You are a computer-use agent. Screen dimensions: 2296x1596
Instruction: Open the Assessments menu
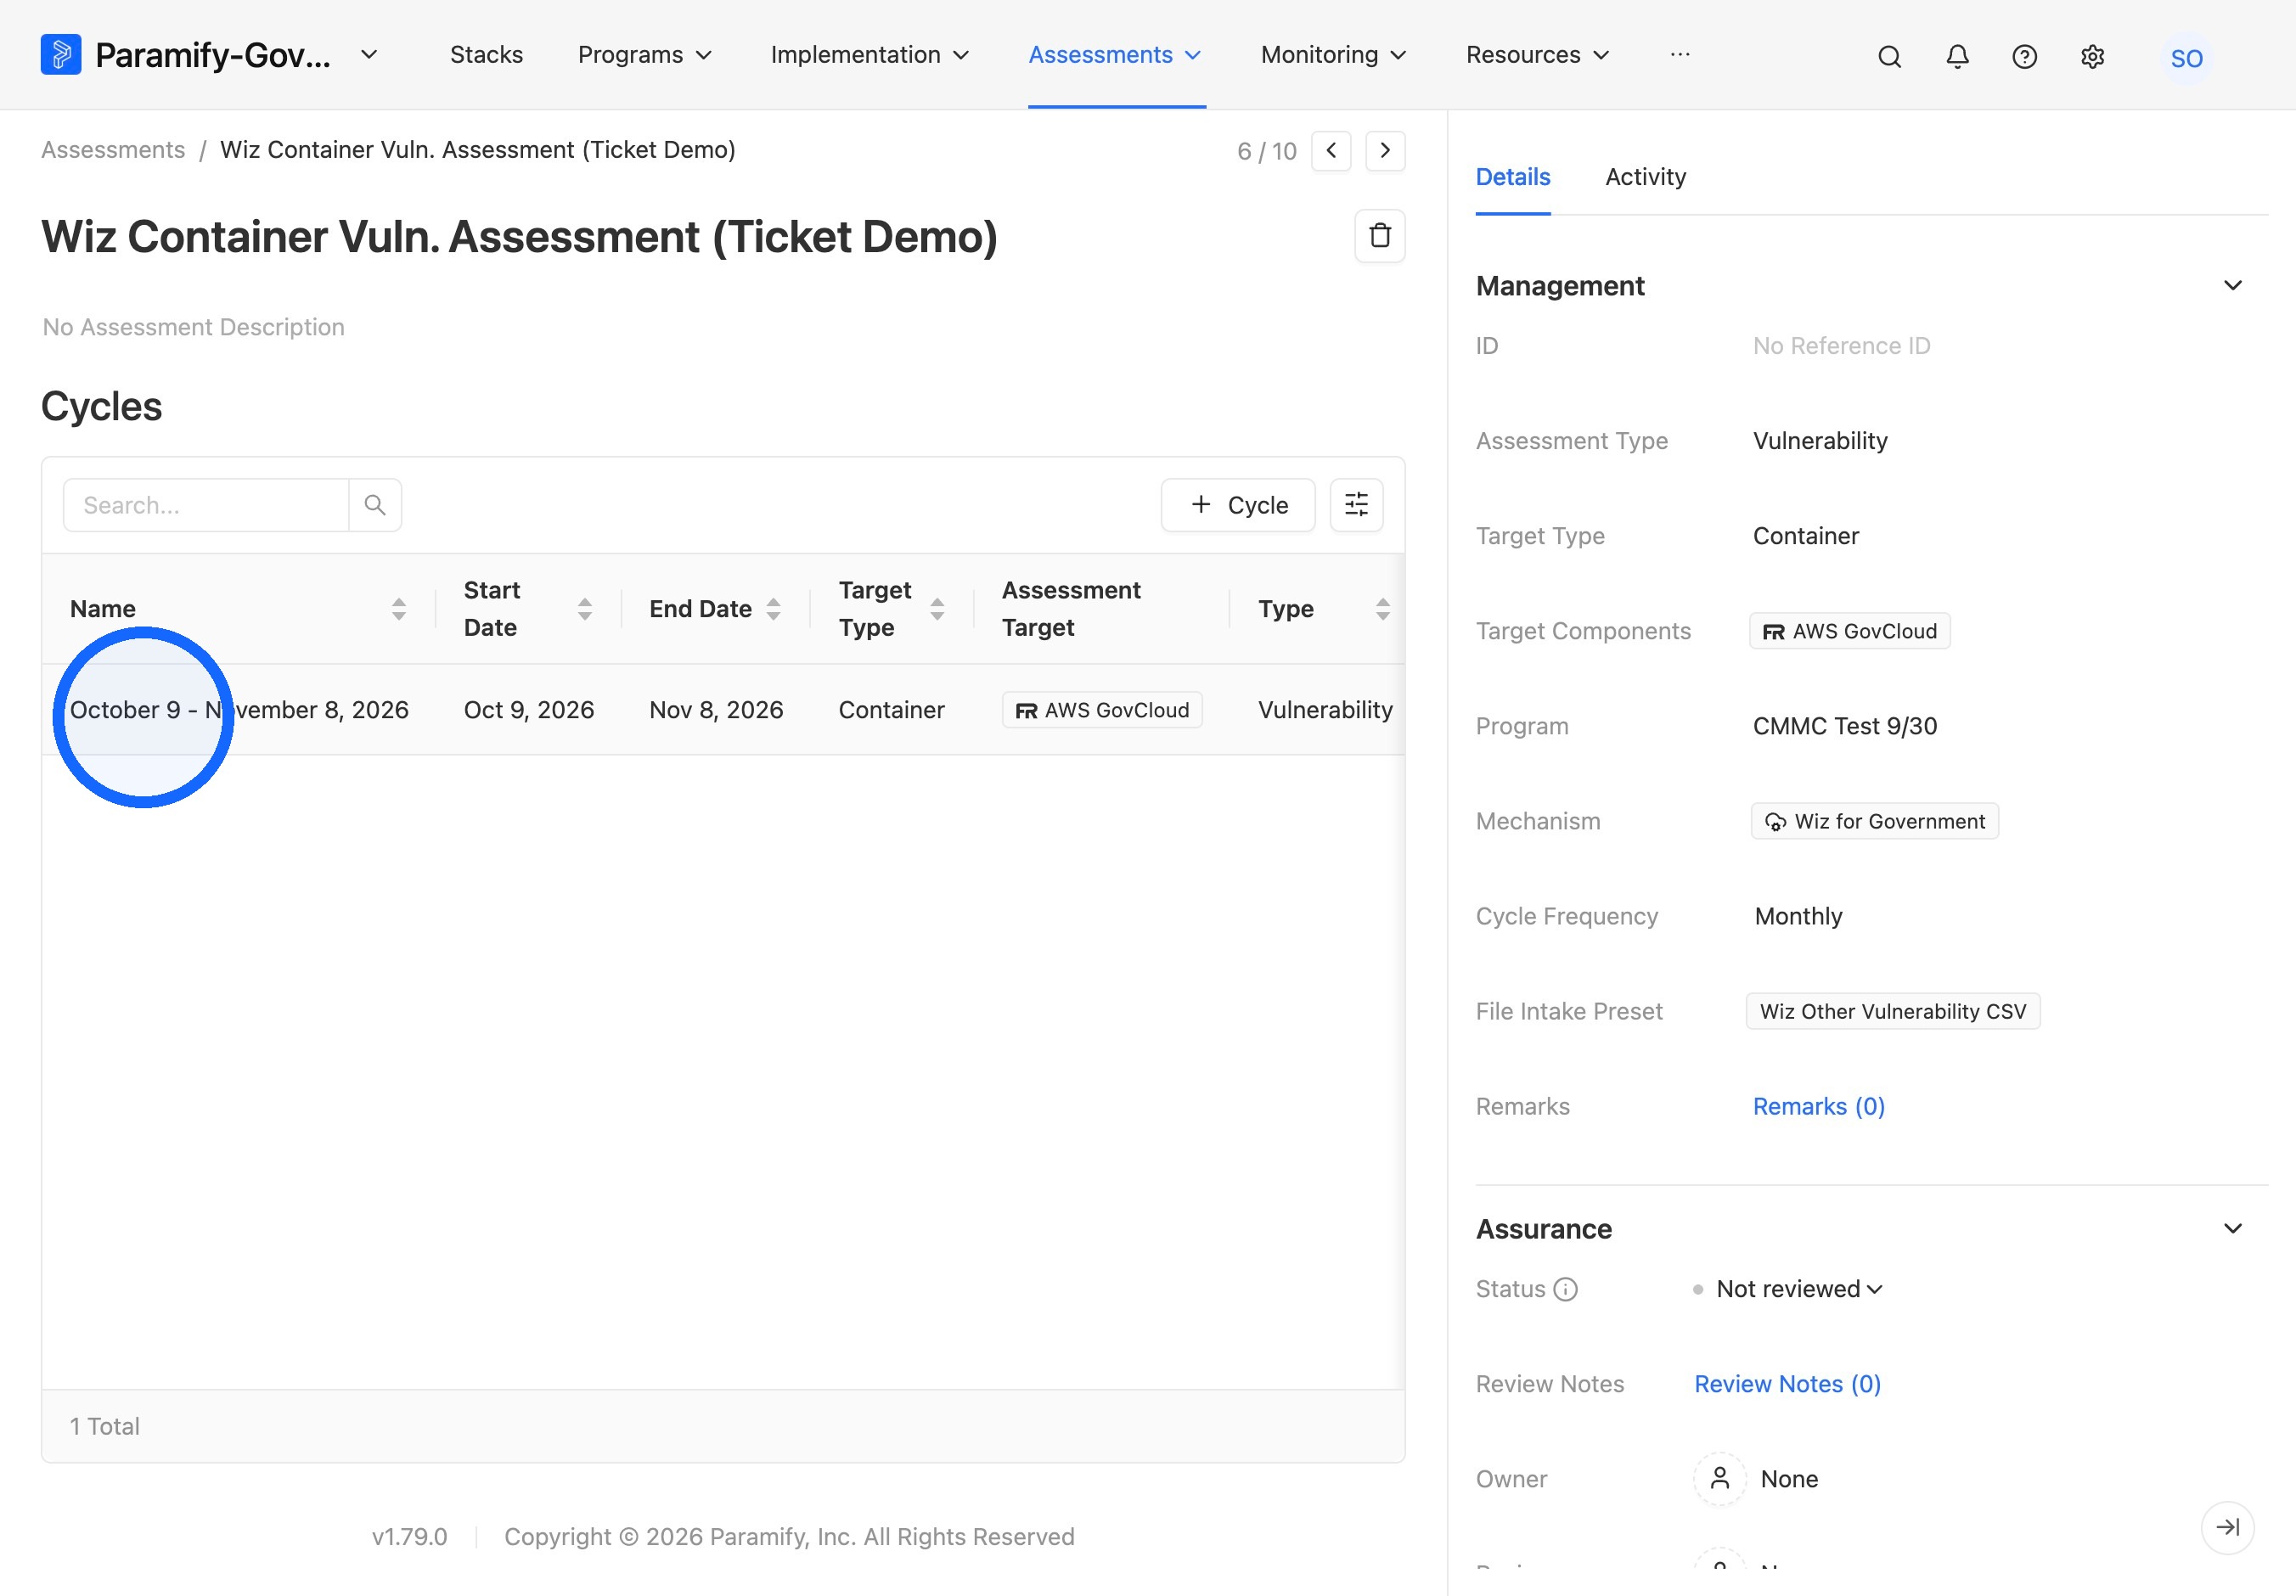coord(1115,55)
